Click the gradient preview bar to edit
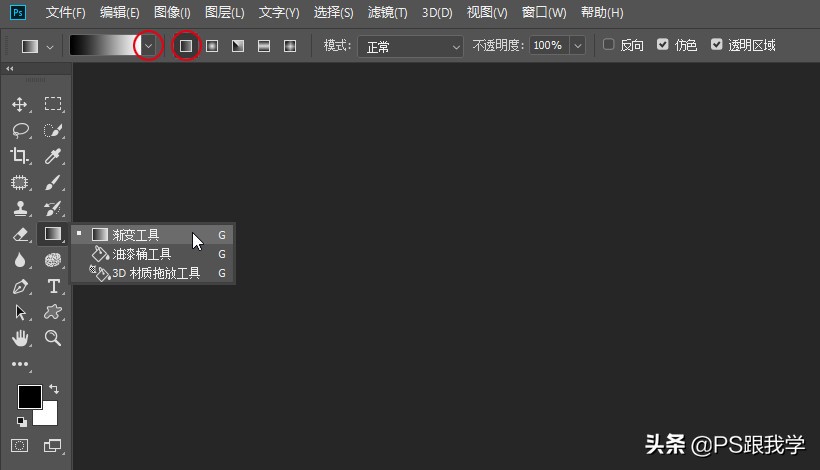 point(105,45)
